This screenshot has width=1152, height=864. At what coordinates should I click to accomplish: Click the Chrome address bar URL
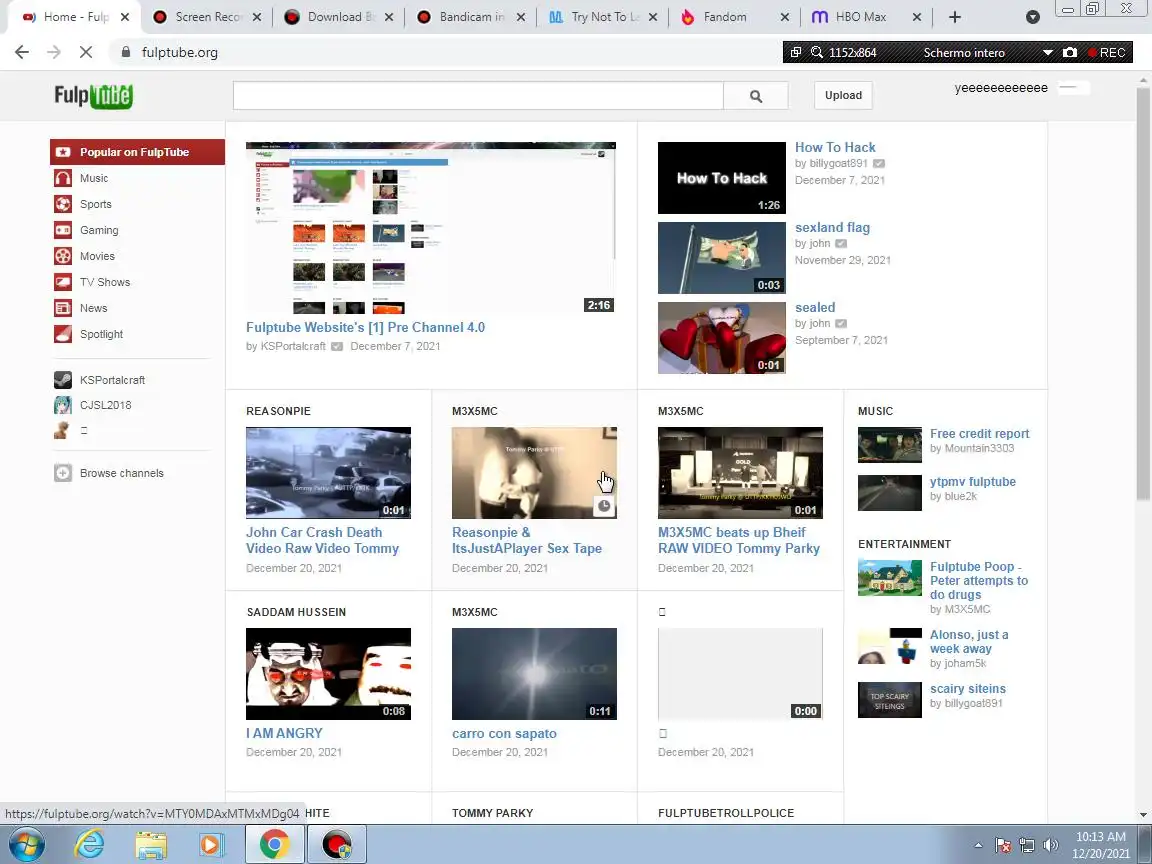point(179,52)
